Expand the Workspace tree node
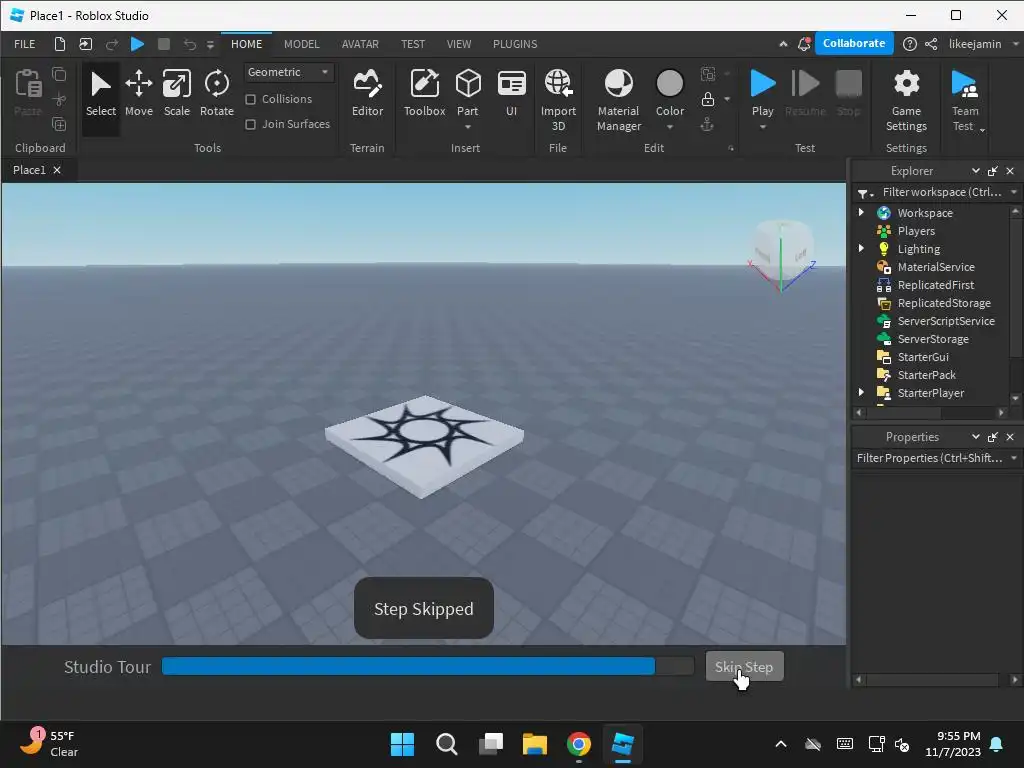This screenshot has height=768, width=1024. pos(861,212)
